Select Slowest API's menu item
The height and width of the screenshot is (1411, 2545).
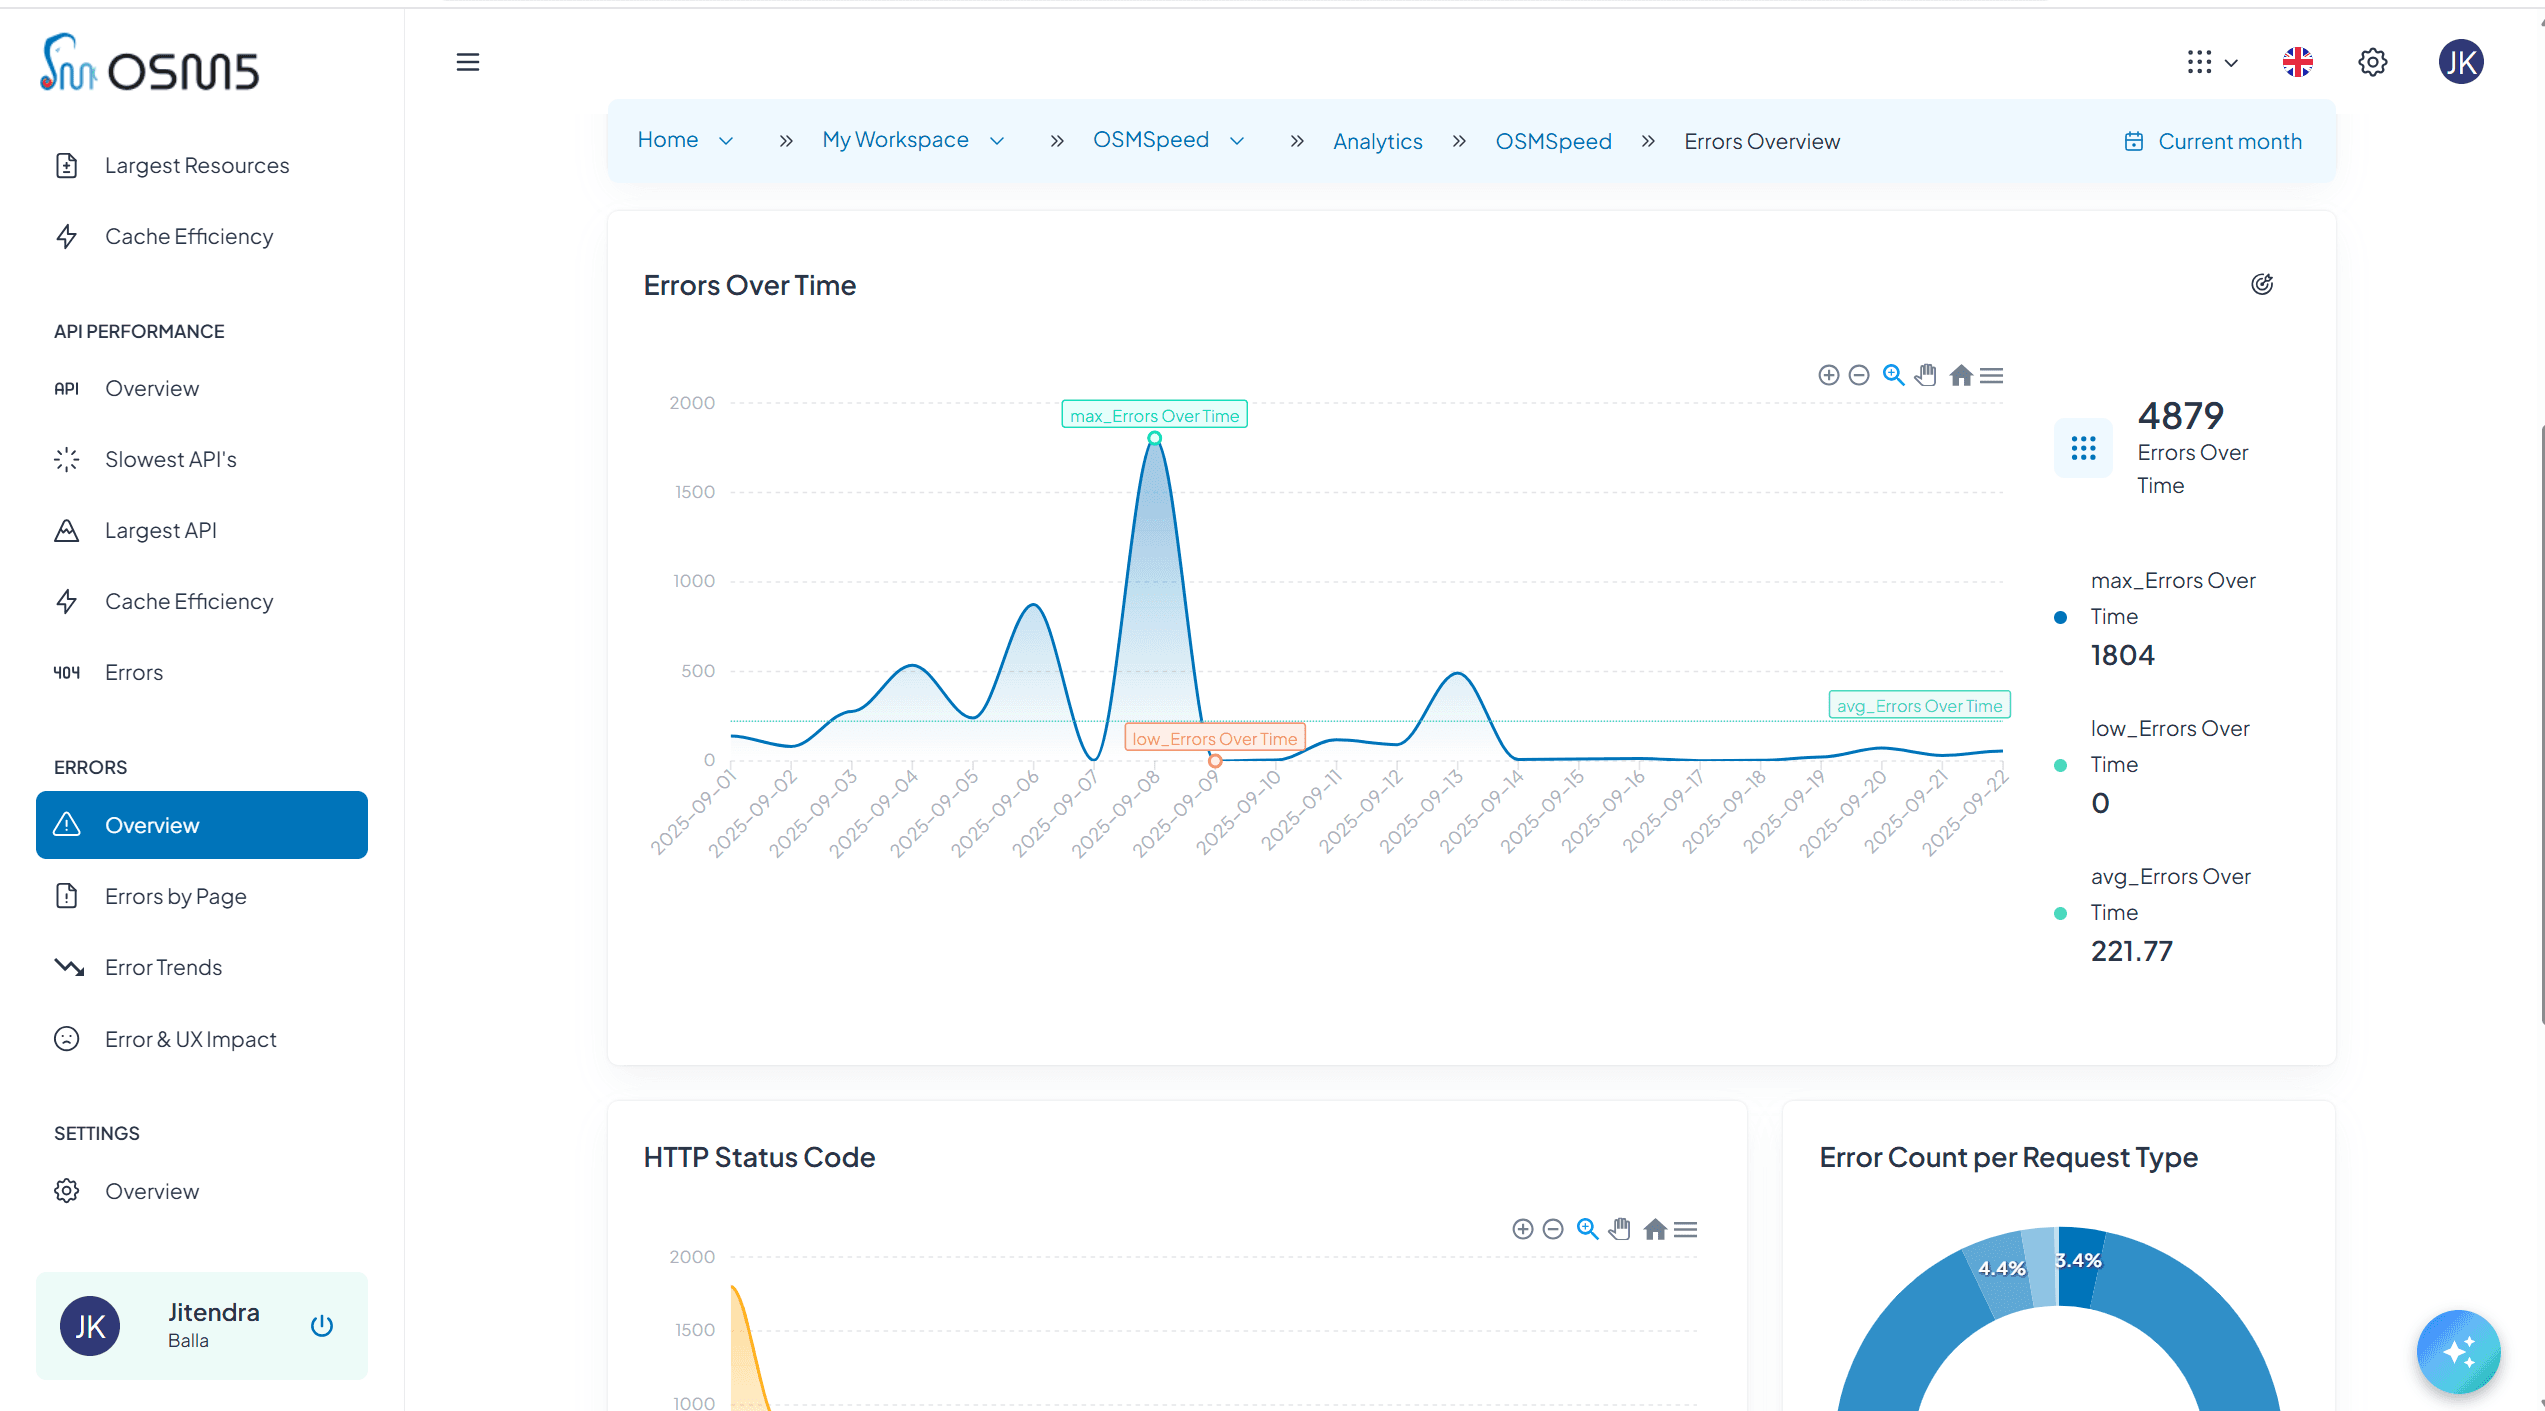pyautogui.click(x=171, y=459)
